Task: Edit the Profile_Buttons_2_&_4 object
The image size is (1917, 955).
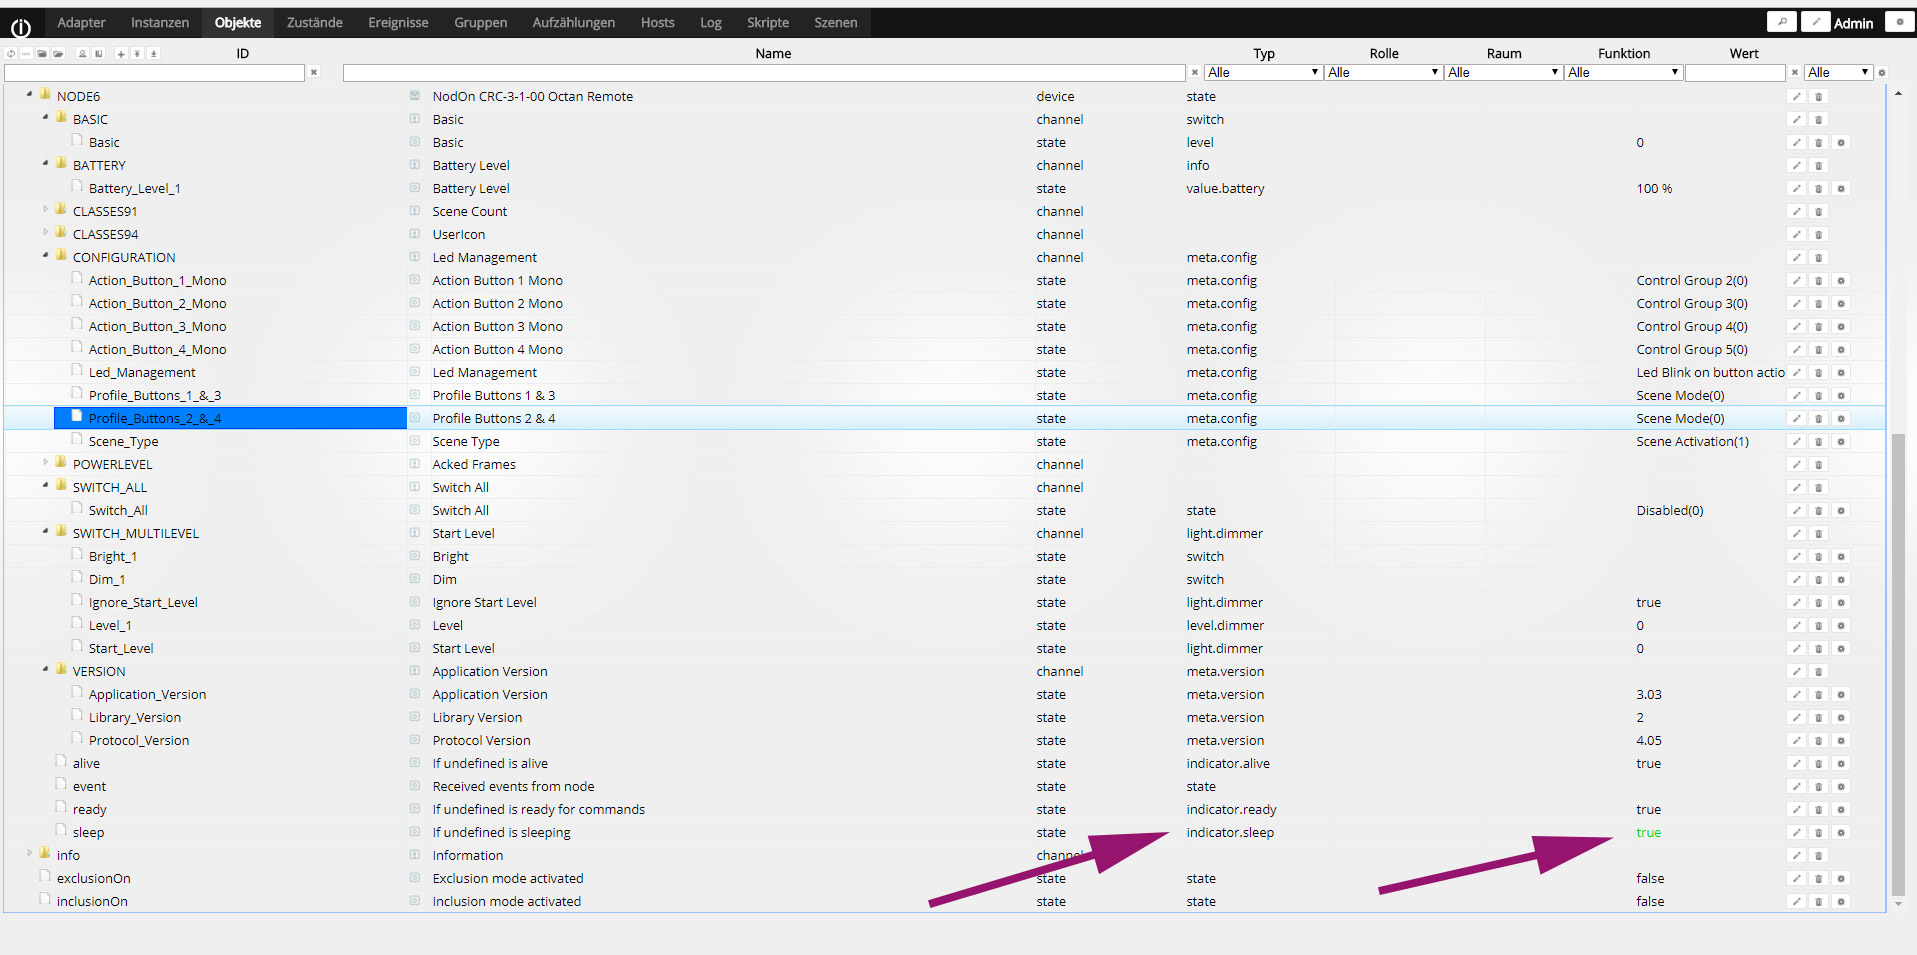Action: (1797, 419)
